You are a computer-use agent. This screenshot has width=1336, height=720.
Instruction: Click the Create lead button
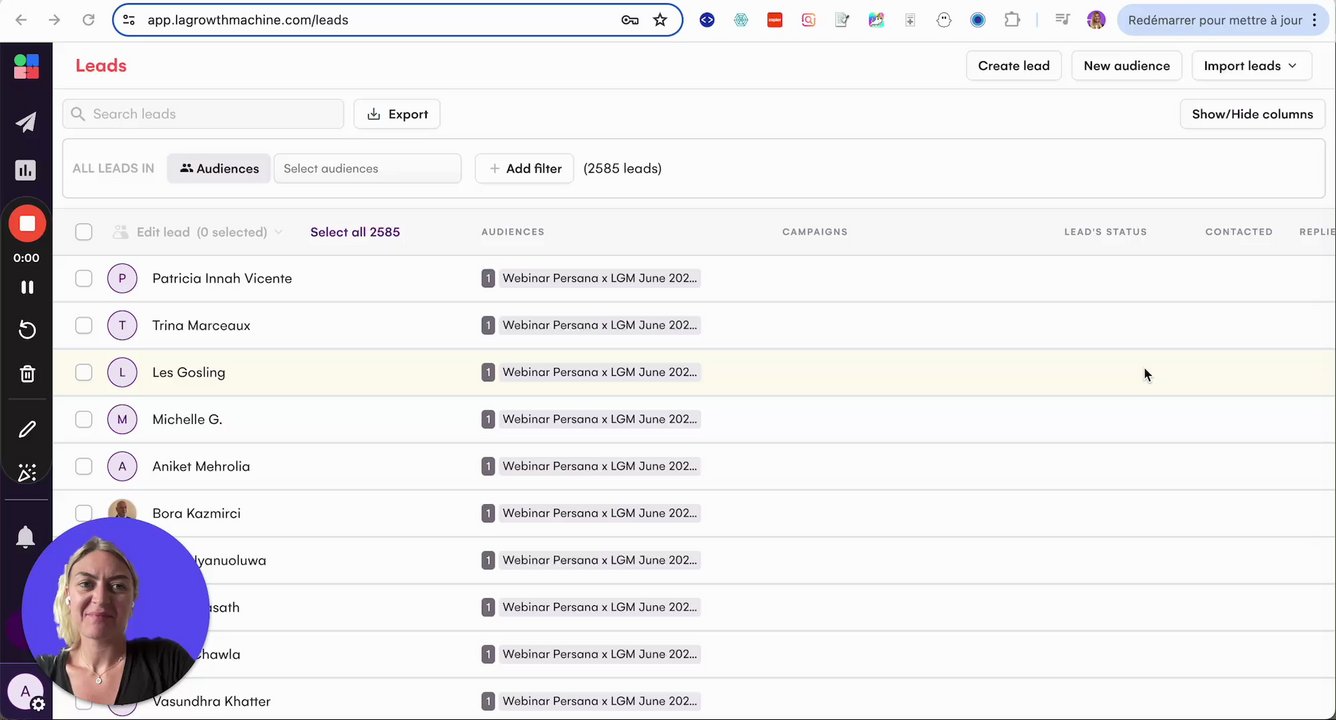tap(1013, 66)
